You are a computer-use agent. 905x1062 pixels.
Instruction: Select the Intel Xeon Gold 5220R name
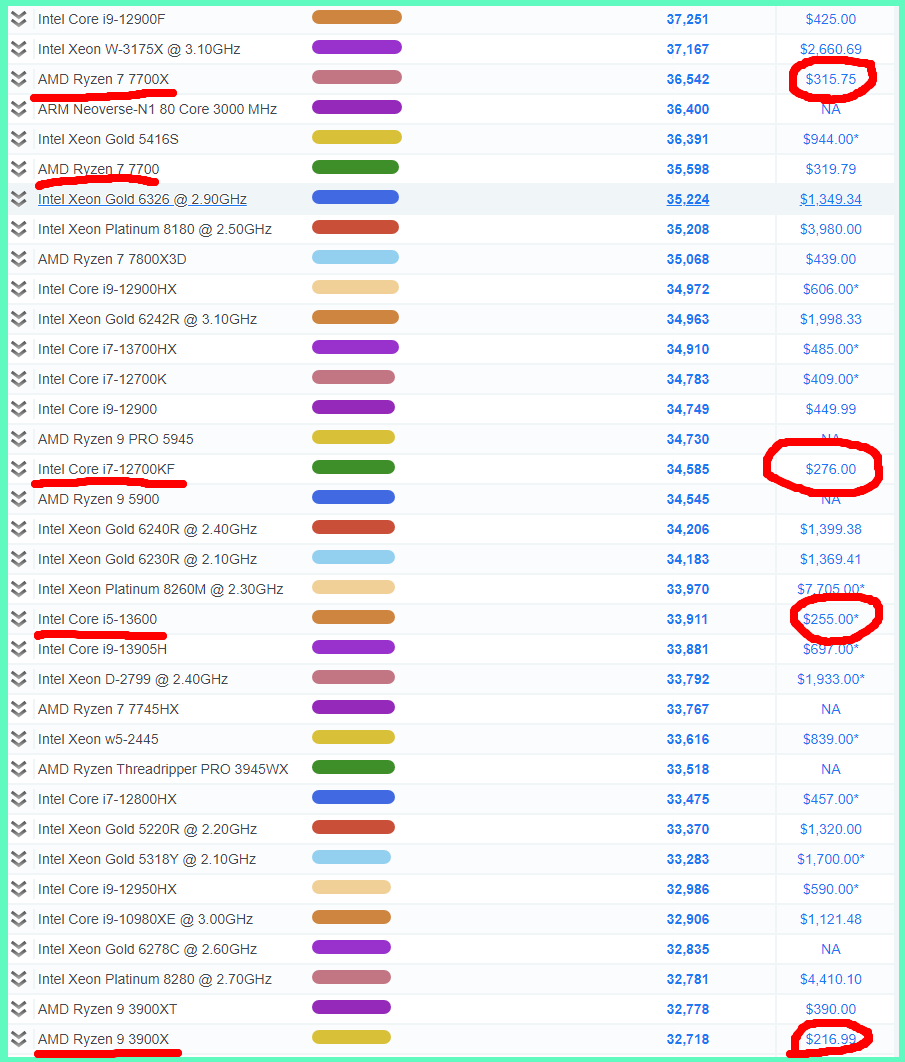tap(147, 829)
